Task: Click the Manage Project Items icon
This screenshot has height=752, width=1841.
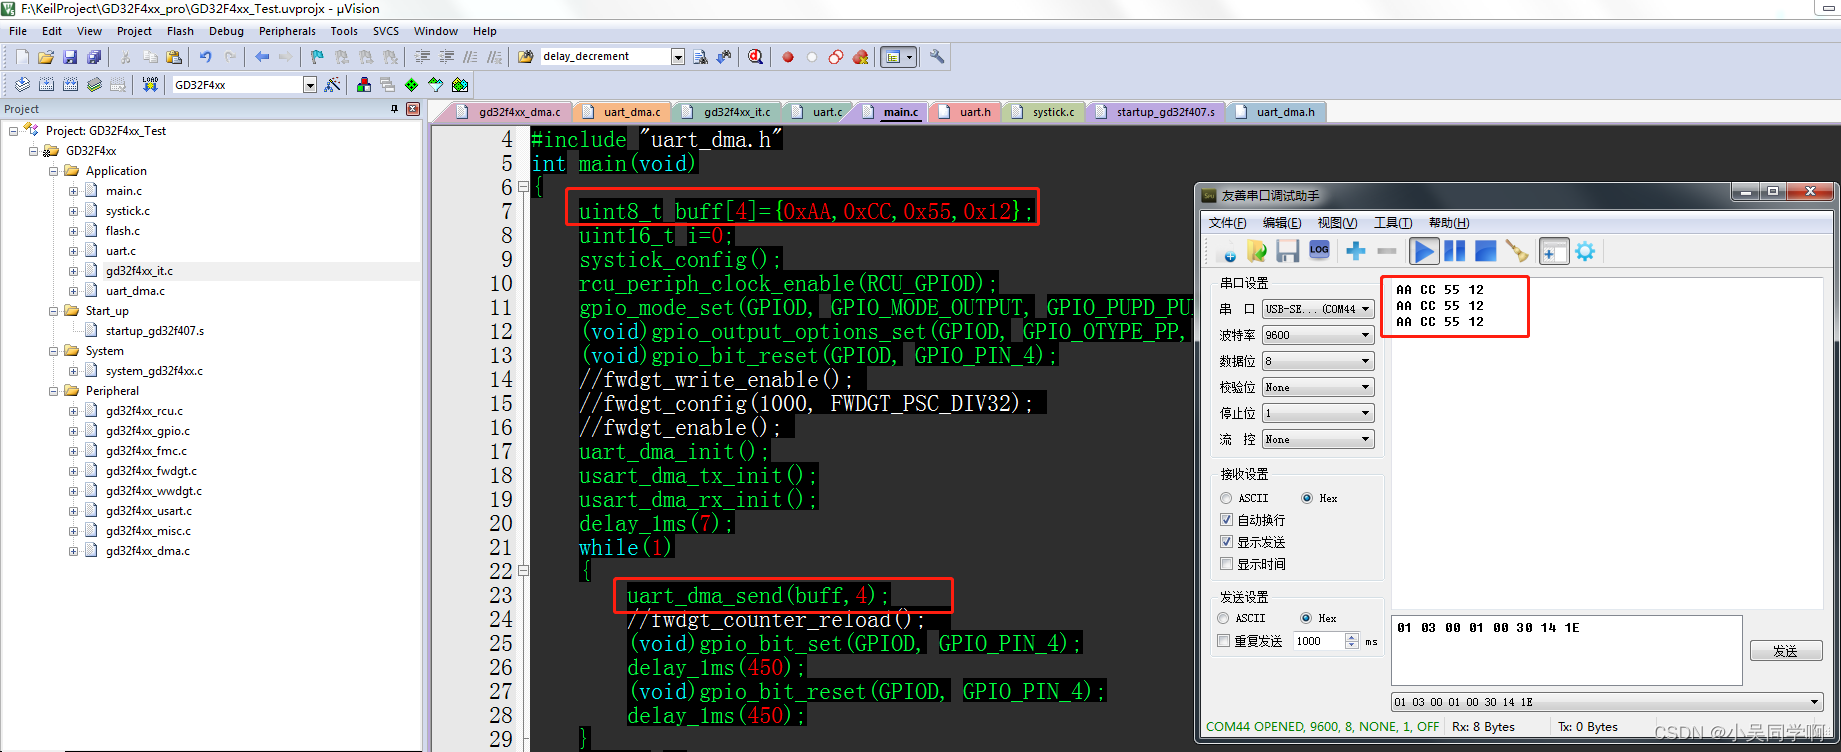Action: (x=364, y=85)
